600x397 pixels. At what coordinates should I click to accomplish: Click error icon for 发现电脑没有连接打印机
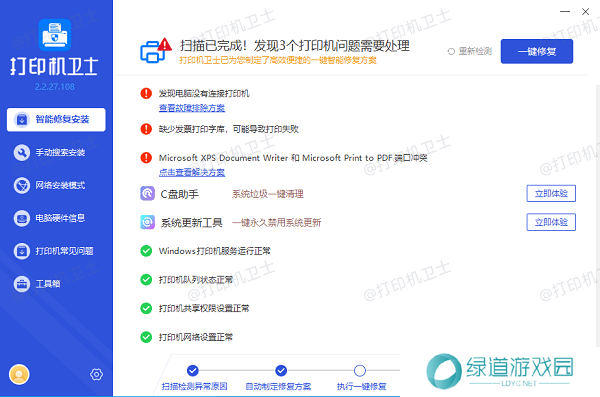146,93
